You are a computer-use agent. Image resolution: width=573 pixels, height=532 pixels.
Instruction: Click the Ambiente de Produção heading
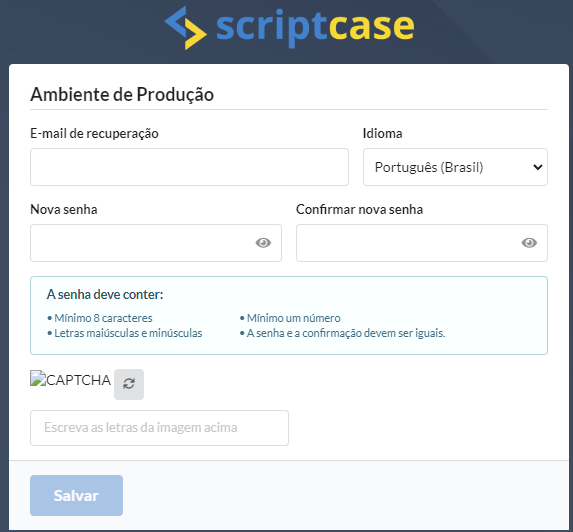click(x=122, y=95)
